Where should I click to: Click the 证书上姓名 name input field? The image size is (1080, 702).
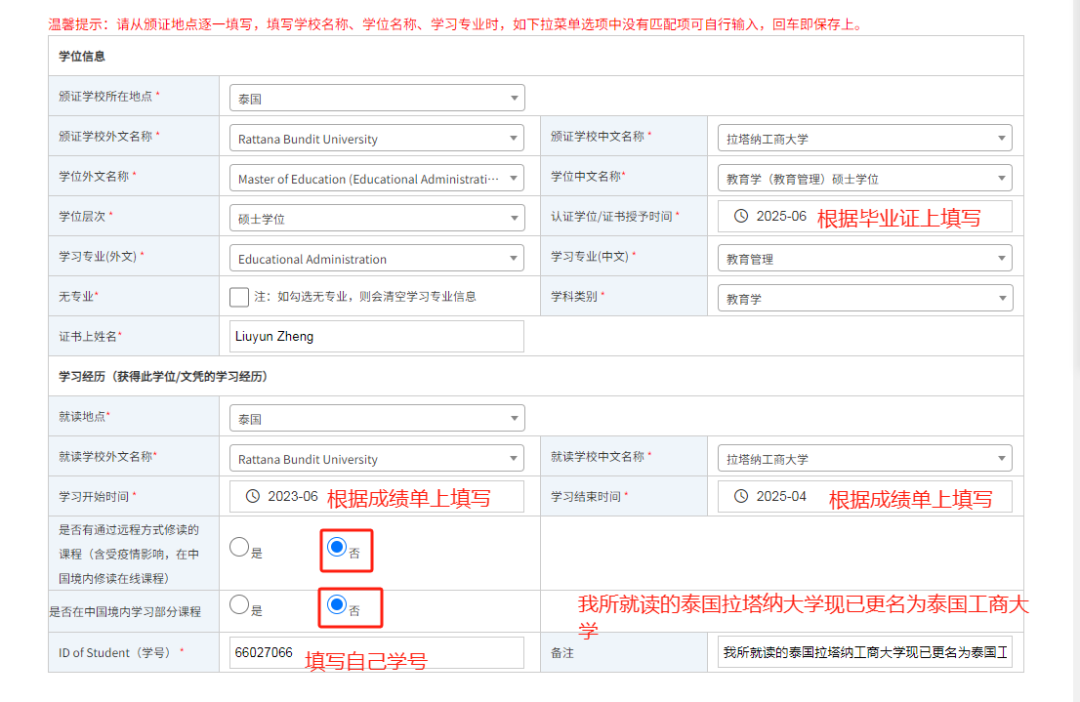point(376,337)
